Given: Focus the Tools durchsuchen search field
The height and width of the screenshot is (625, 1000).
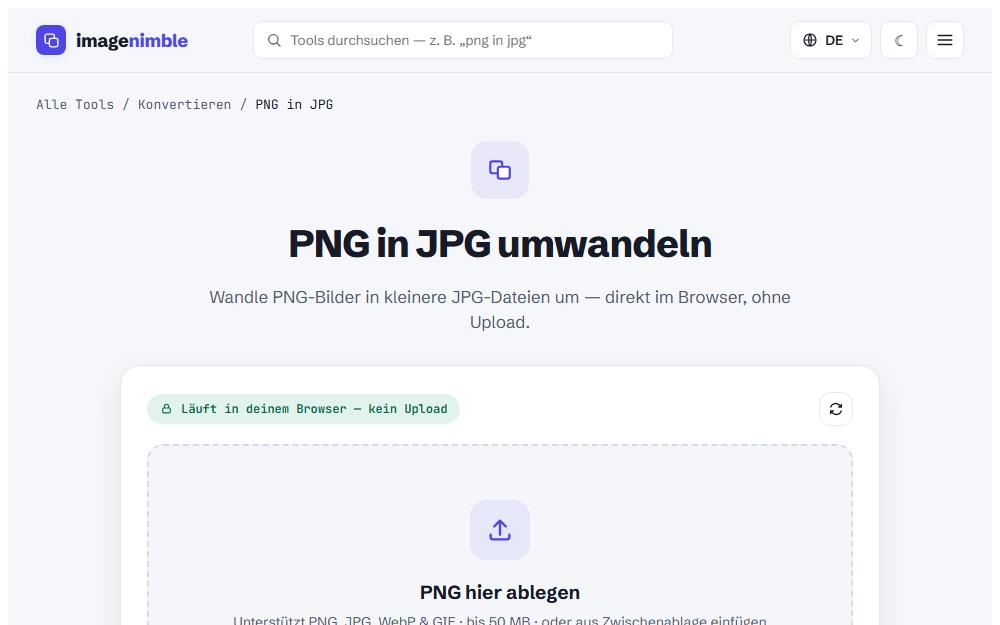Looking at the screenshot, I should [x=463, y=40].
